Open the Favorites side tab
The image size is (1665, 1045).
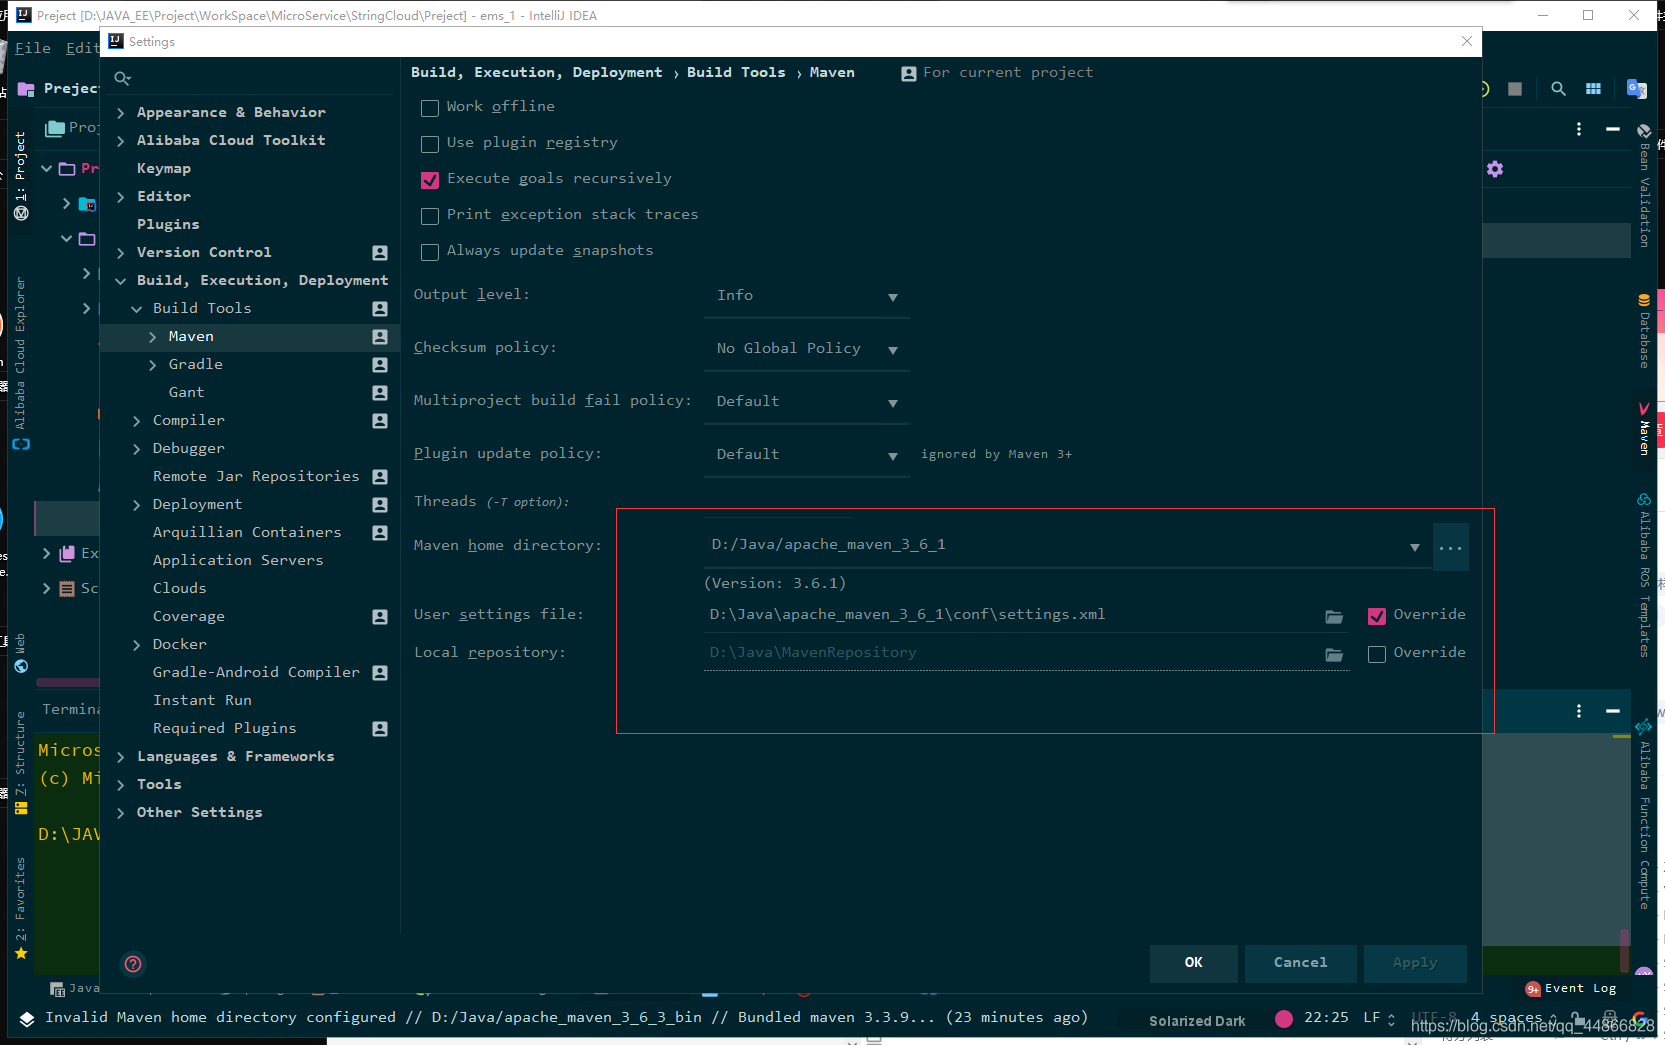pyautogui.click(x=20, y=908)
